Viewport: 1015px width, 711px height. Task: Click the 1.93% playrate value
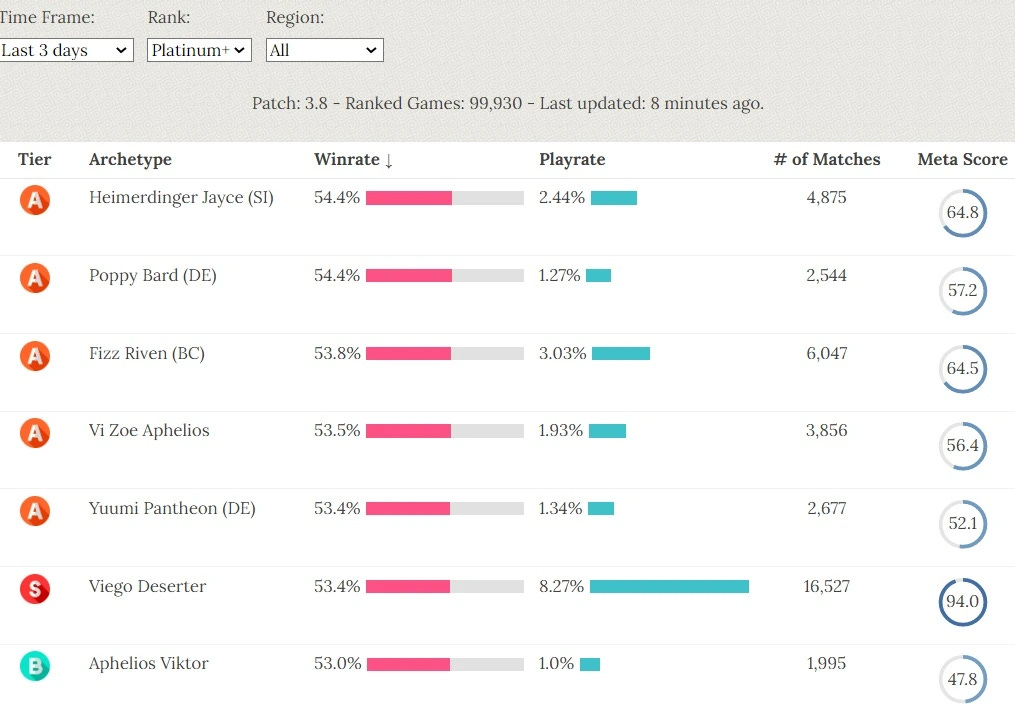tap(561, 431)
